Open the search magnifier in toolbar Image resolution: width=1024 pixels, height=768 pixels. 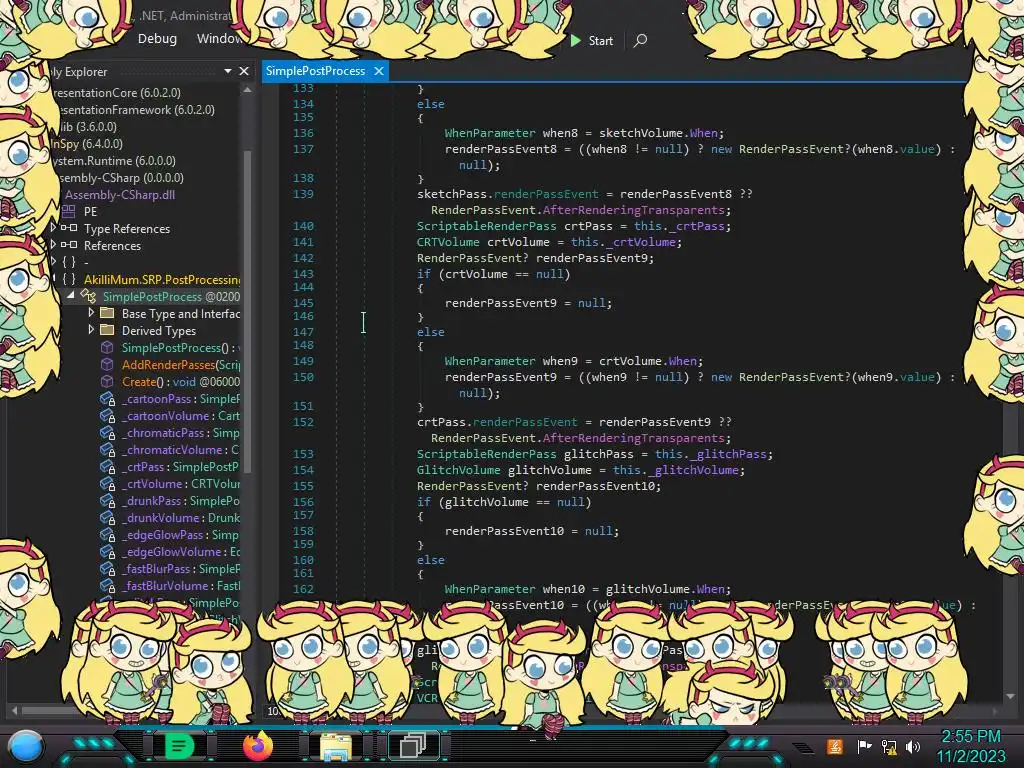[x=640, y=40]
